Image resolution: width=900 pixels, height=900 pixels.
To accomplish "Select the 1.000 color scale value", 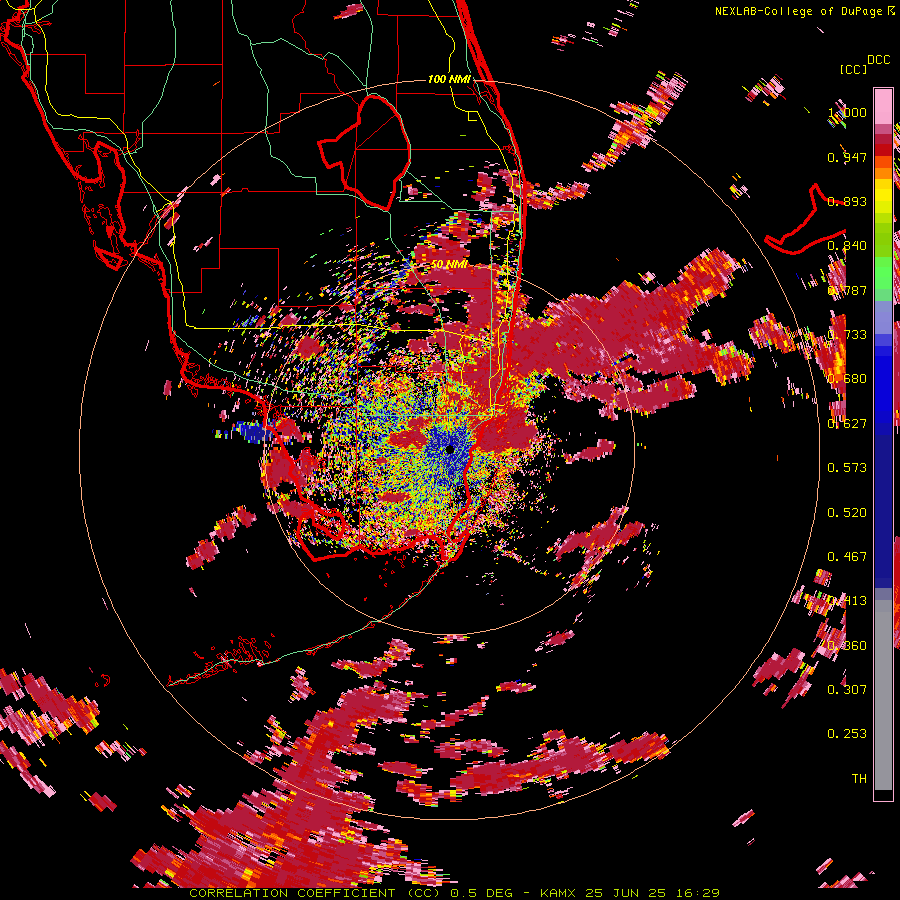I will coord(847,112).
